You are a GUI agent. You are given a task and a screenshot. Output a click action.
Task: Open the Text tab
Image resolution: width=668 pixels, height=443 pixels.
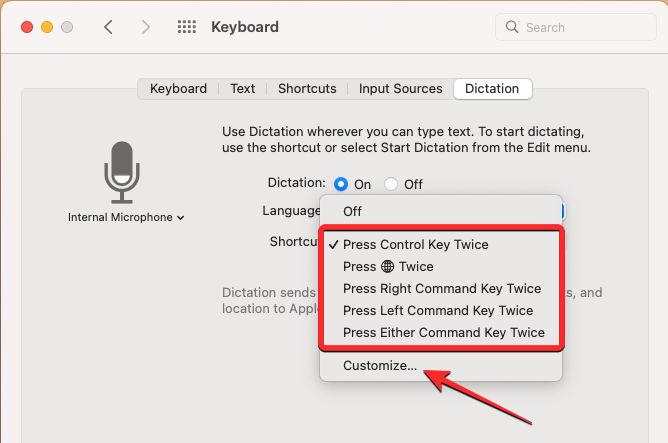243,89
